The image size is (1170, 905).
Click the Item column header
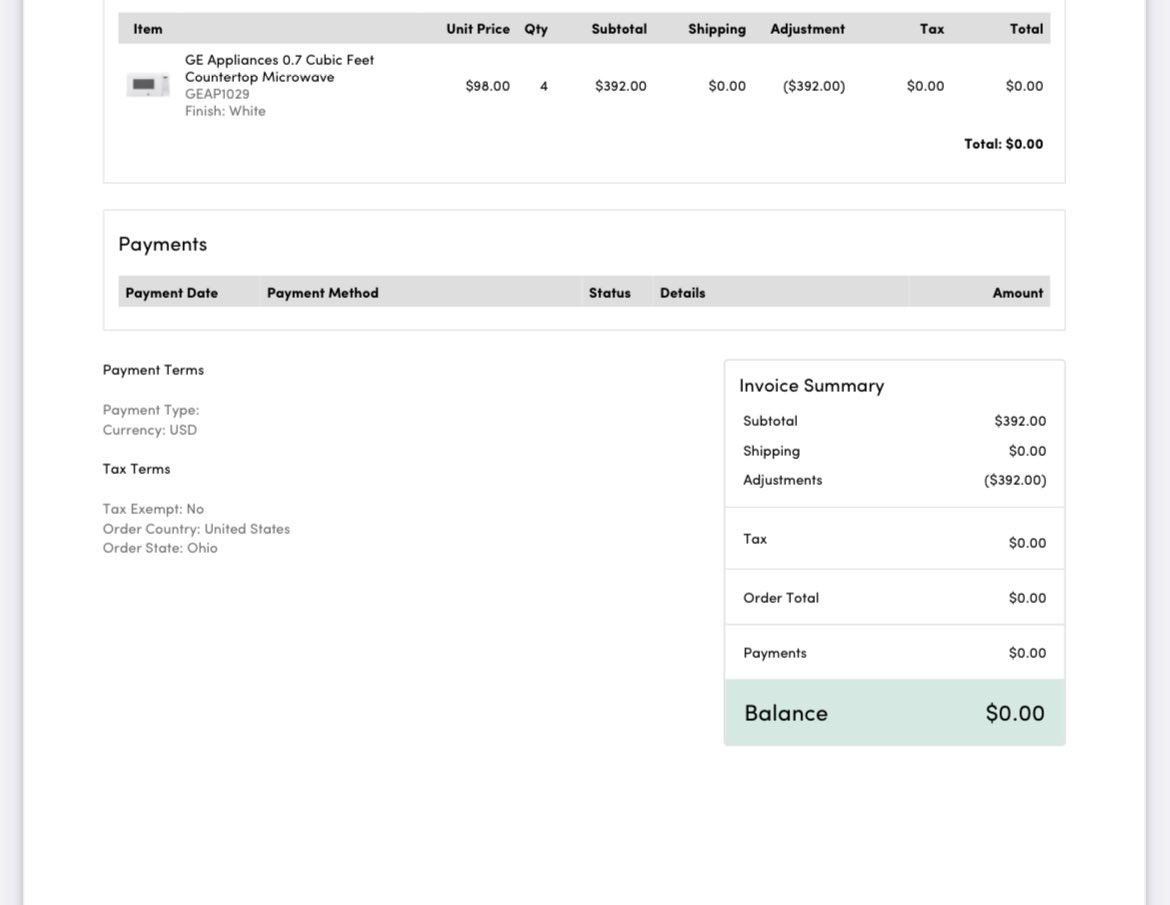(x=148, y=29)
